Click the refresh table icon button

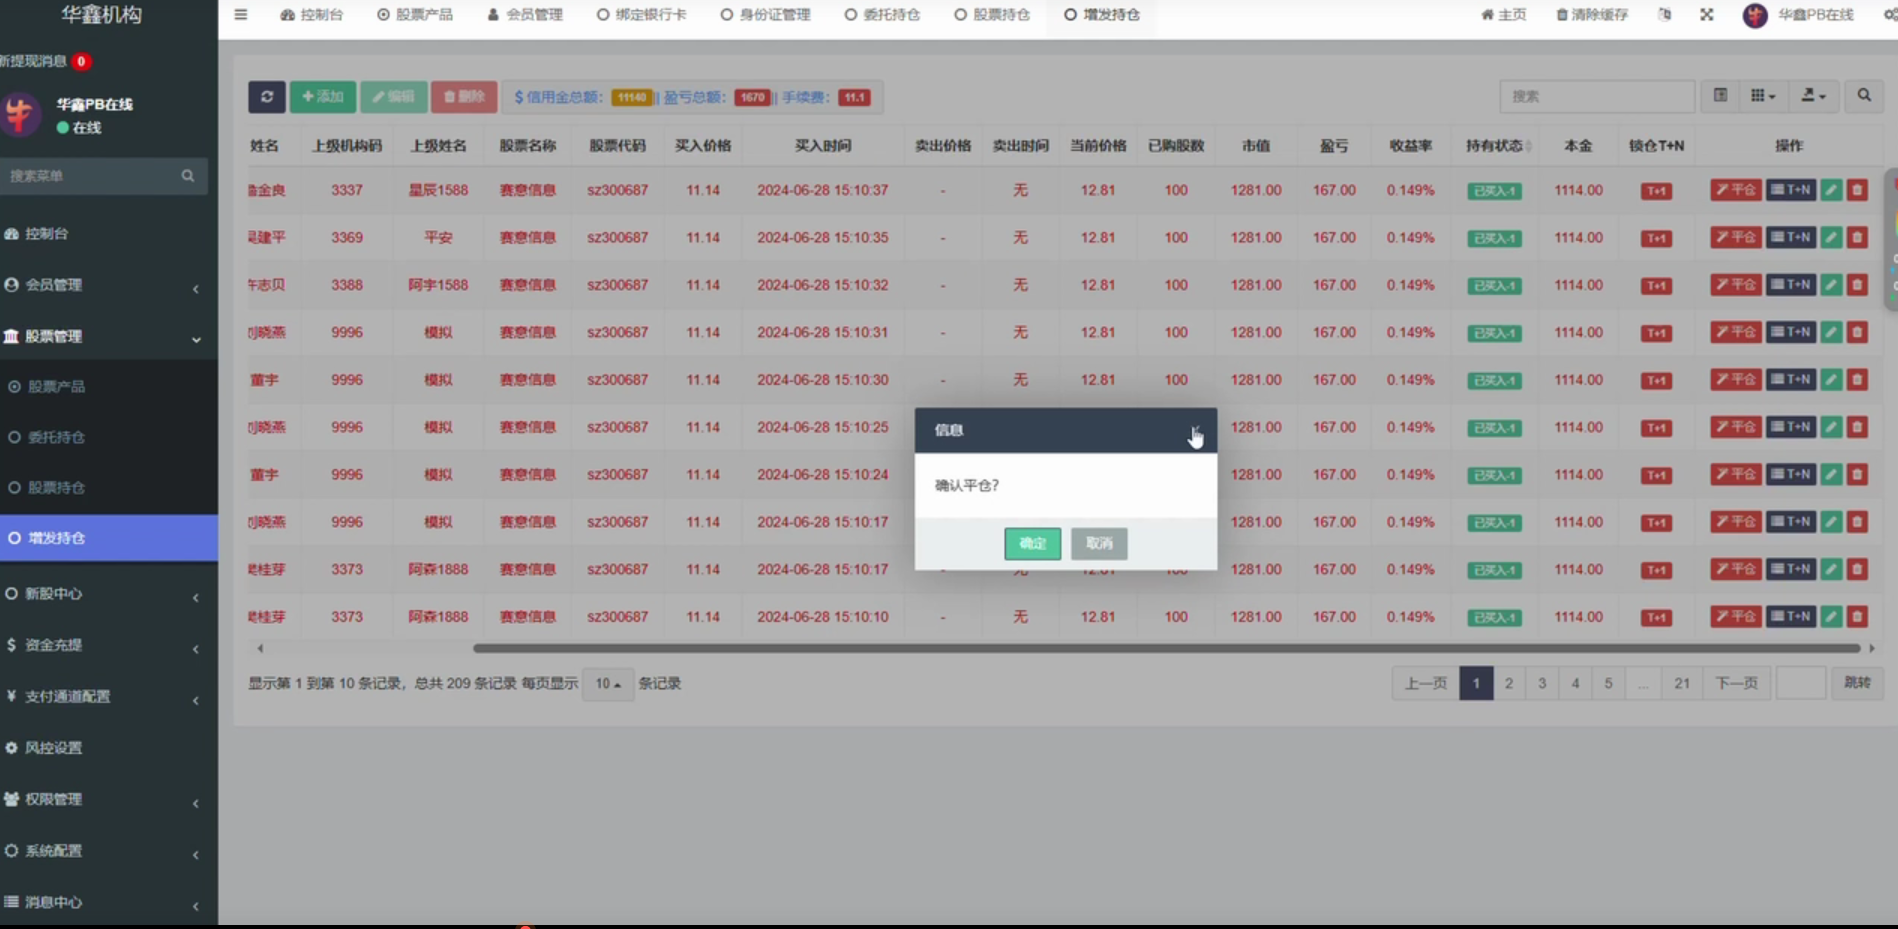[x=266, y=97]
